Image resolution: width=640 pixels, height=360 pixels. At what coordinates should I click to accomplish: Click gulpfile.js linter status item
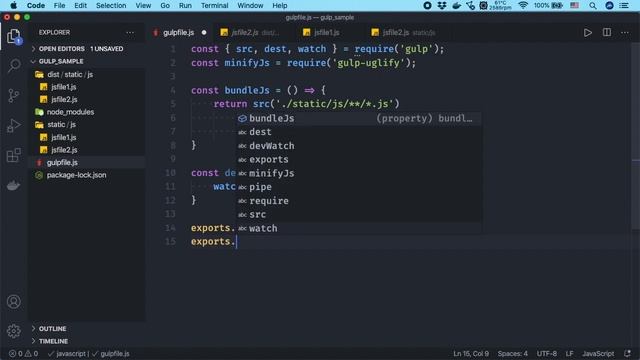click(111, 354)
